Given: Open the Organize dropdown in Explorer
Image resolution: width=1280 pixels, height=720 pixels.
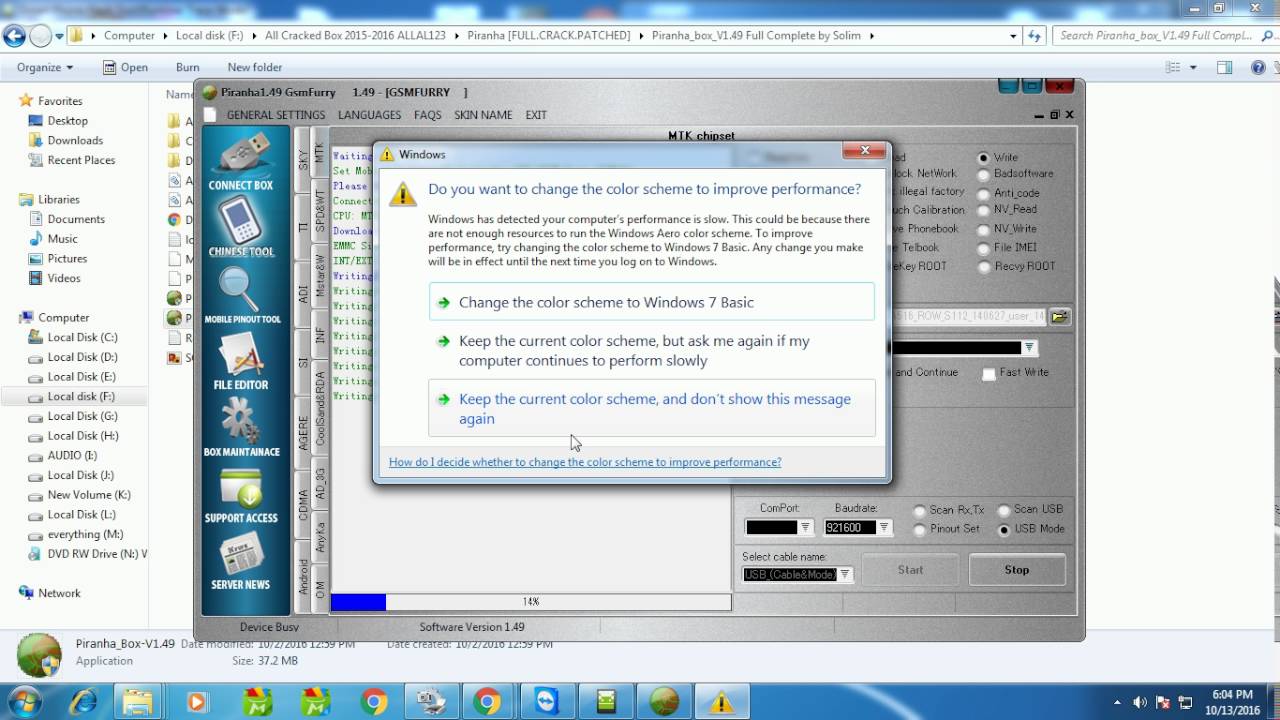Looking at the screenshot, I should pyautogui.click(x=45, y=67).
